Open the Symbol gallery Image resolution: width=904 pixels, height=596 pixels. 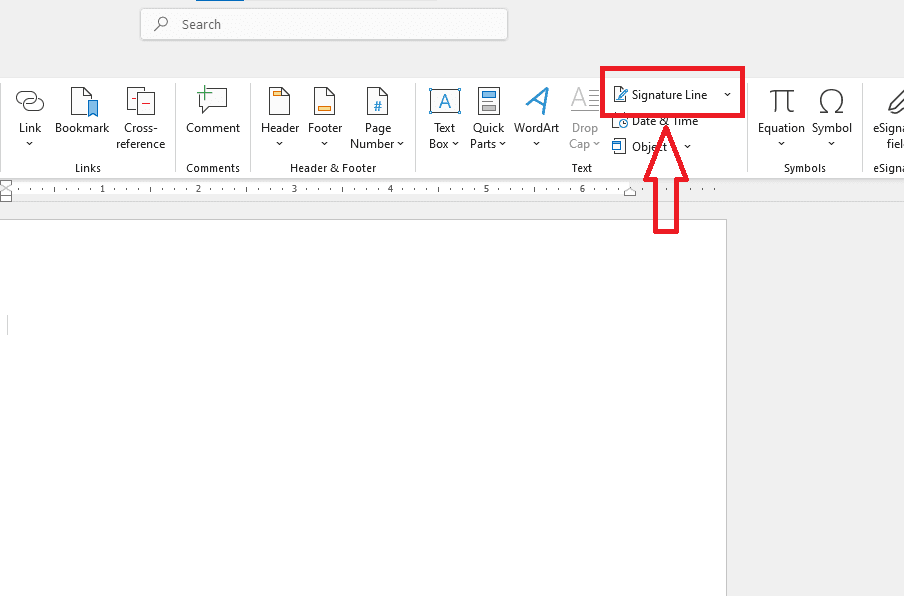[831, 118]
